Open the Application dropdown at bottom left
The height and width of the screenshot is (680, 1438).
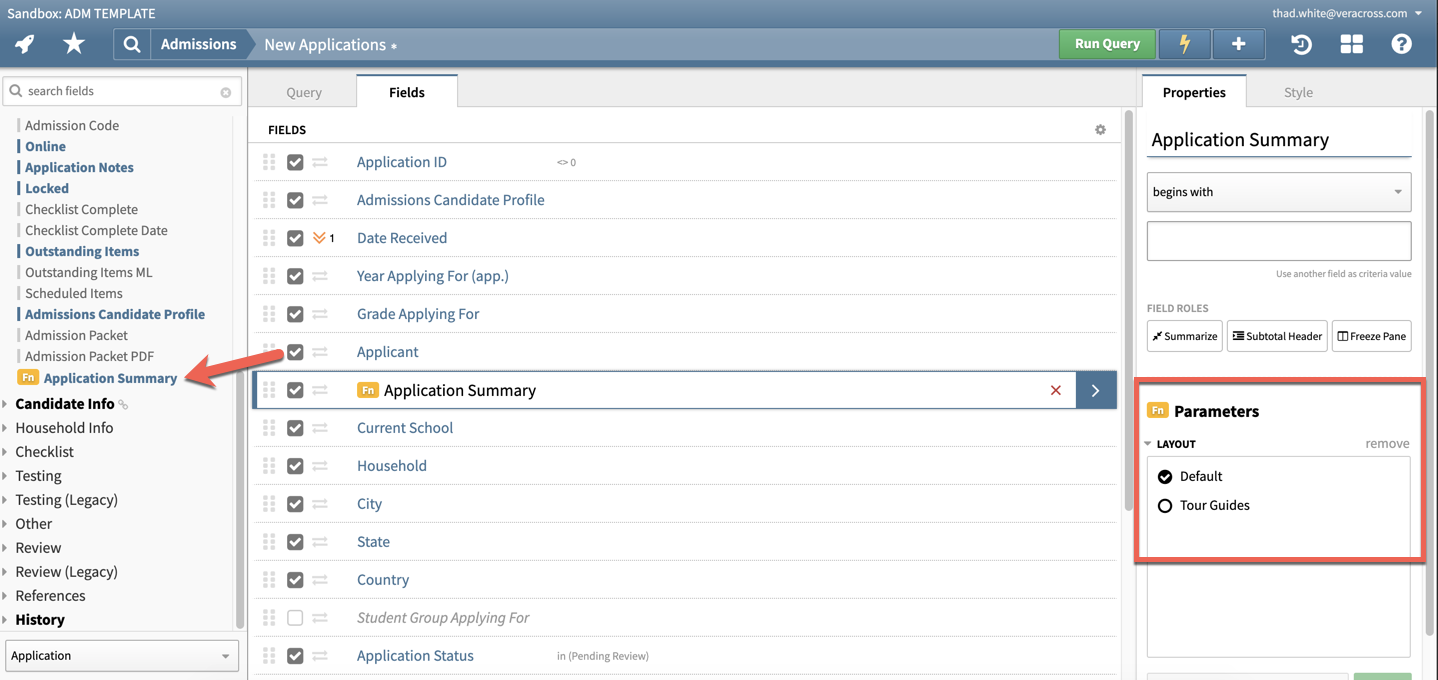[x=121, y=655]
